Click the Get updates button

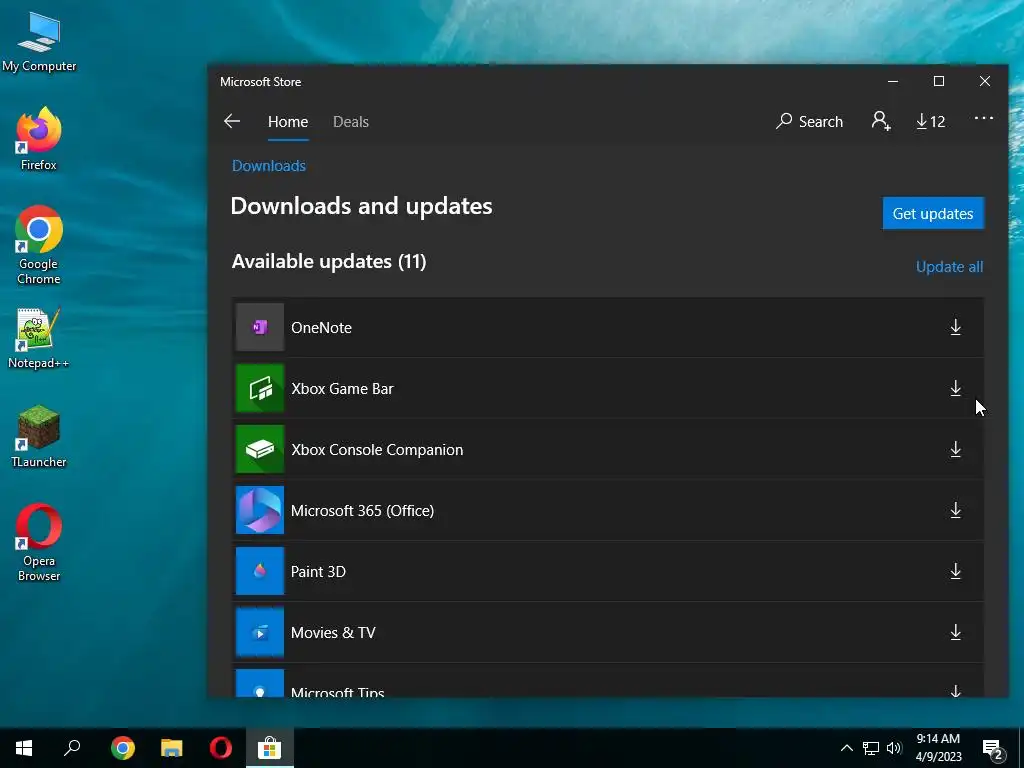click(x=933, y=214)
